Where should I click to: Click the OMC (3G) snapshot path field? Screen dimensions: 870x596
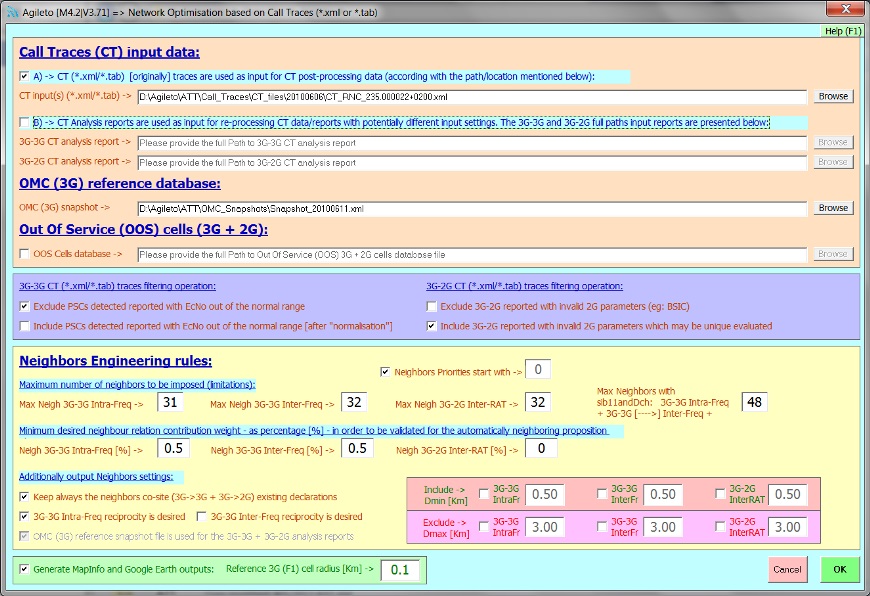(472, 208)
